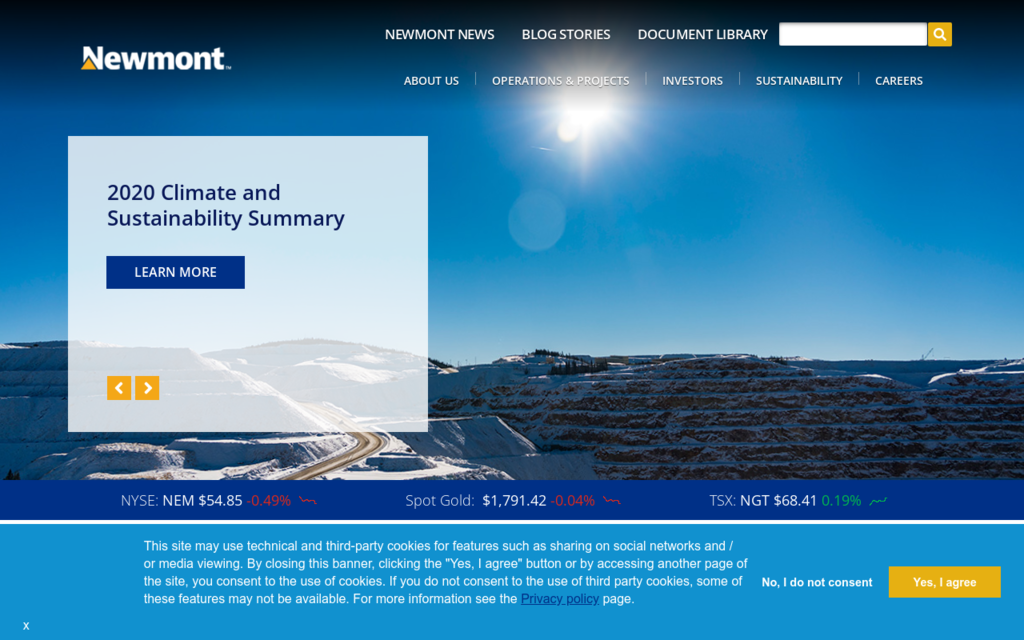1024x640 pixels.
Task: Visit the Document Library page
Action: tap(702, 34)
